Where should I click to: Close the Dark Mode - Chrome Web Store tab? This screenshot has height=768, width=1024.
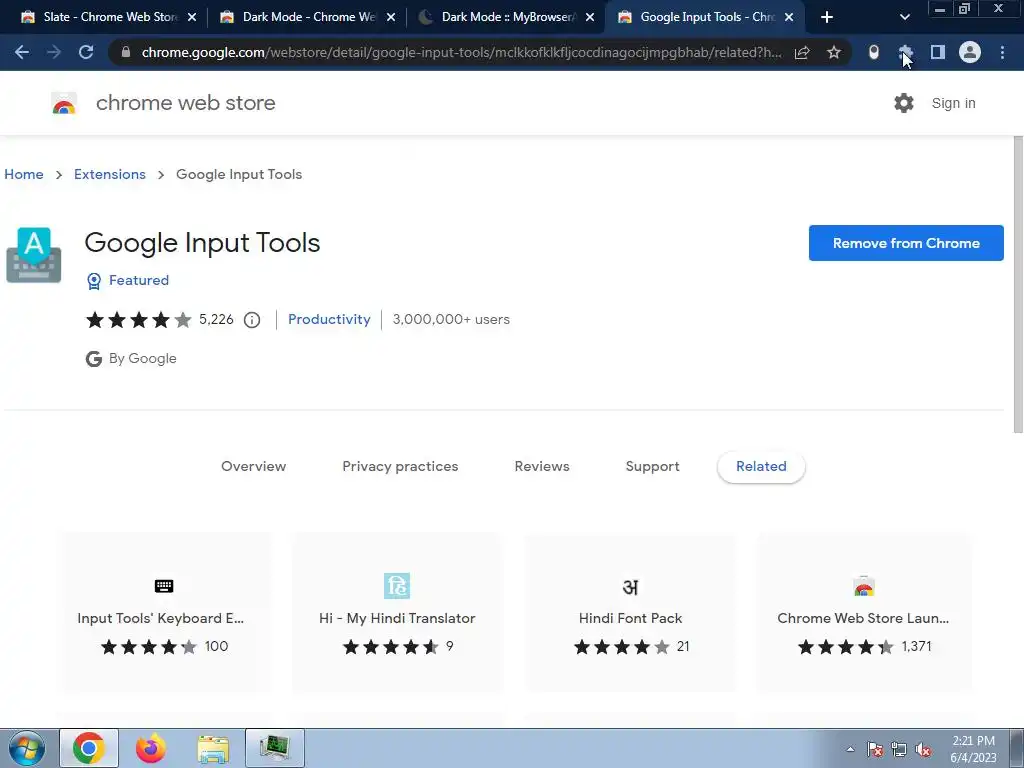point(391,17)
